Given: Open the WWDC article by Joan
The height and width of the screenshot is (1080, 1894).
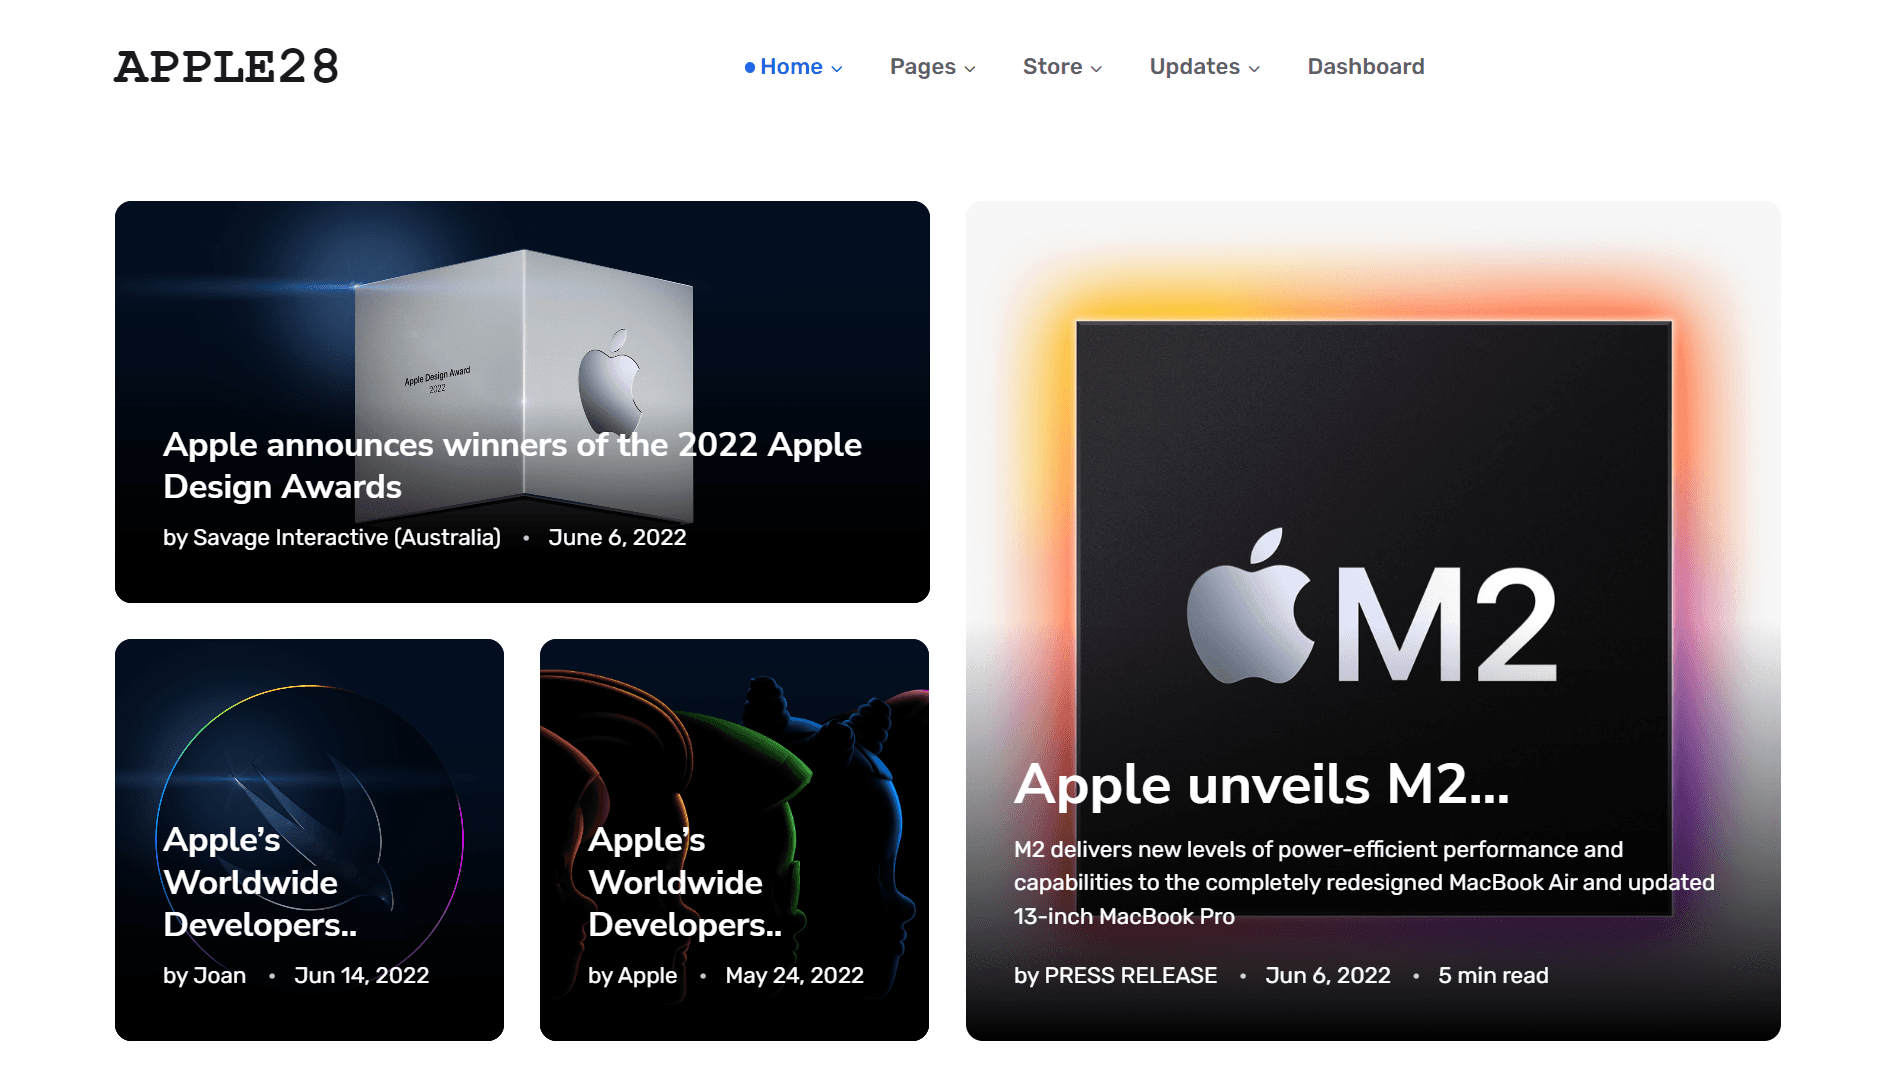Looking at the screenshot, I should tap(260, 882).
